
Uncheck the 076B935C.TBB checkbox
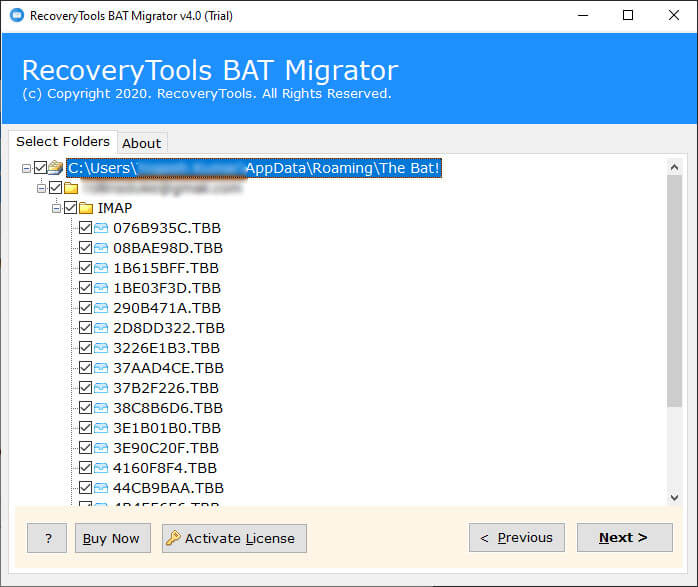click(x=85, y=228)
